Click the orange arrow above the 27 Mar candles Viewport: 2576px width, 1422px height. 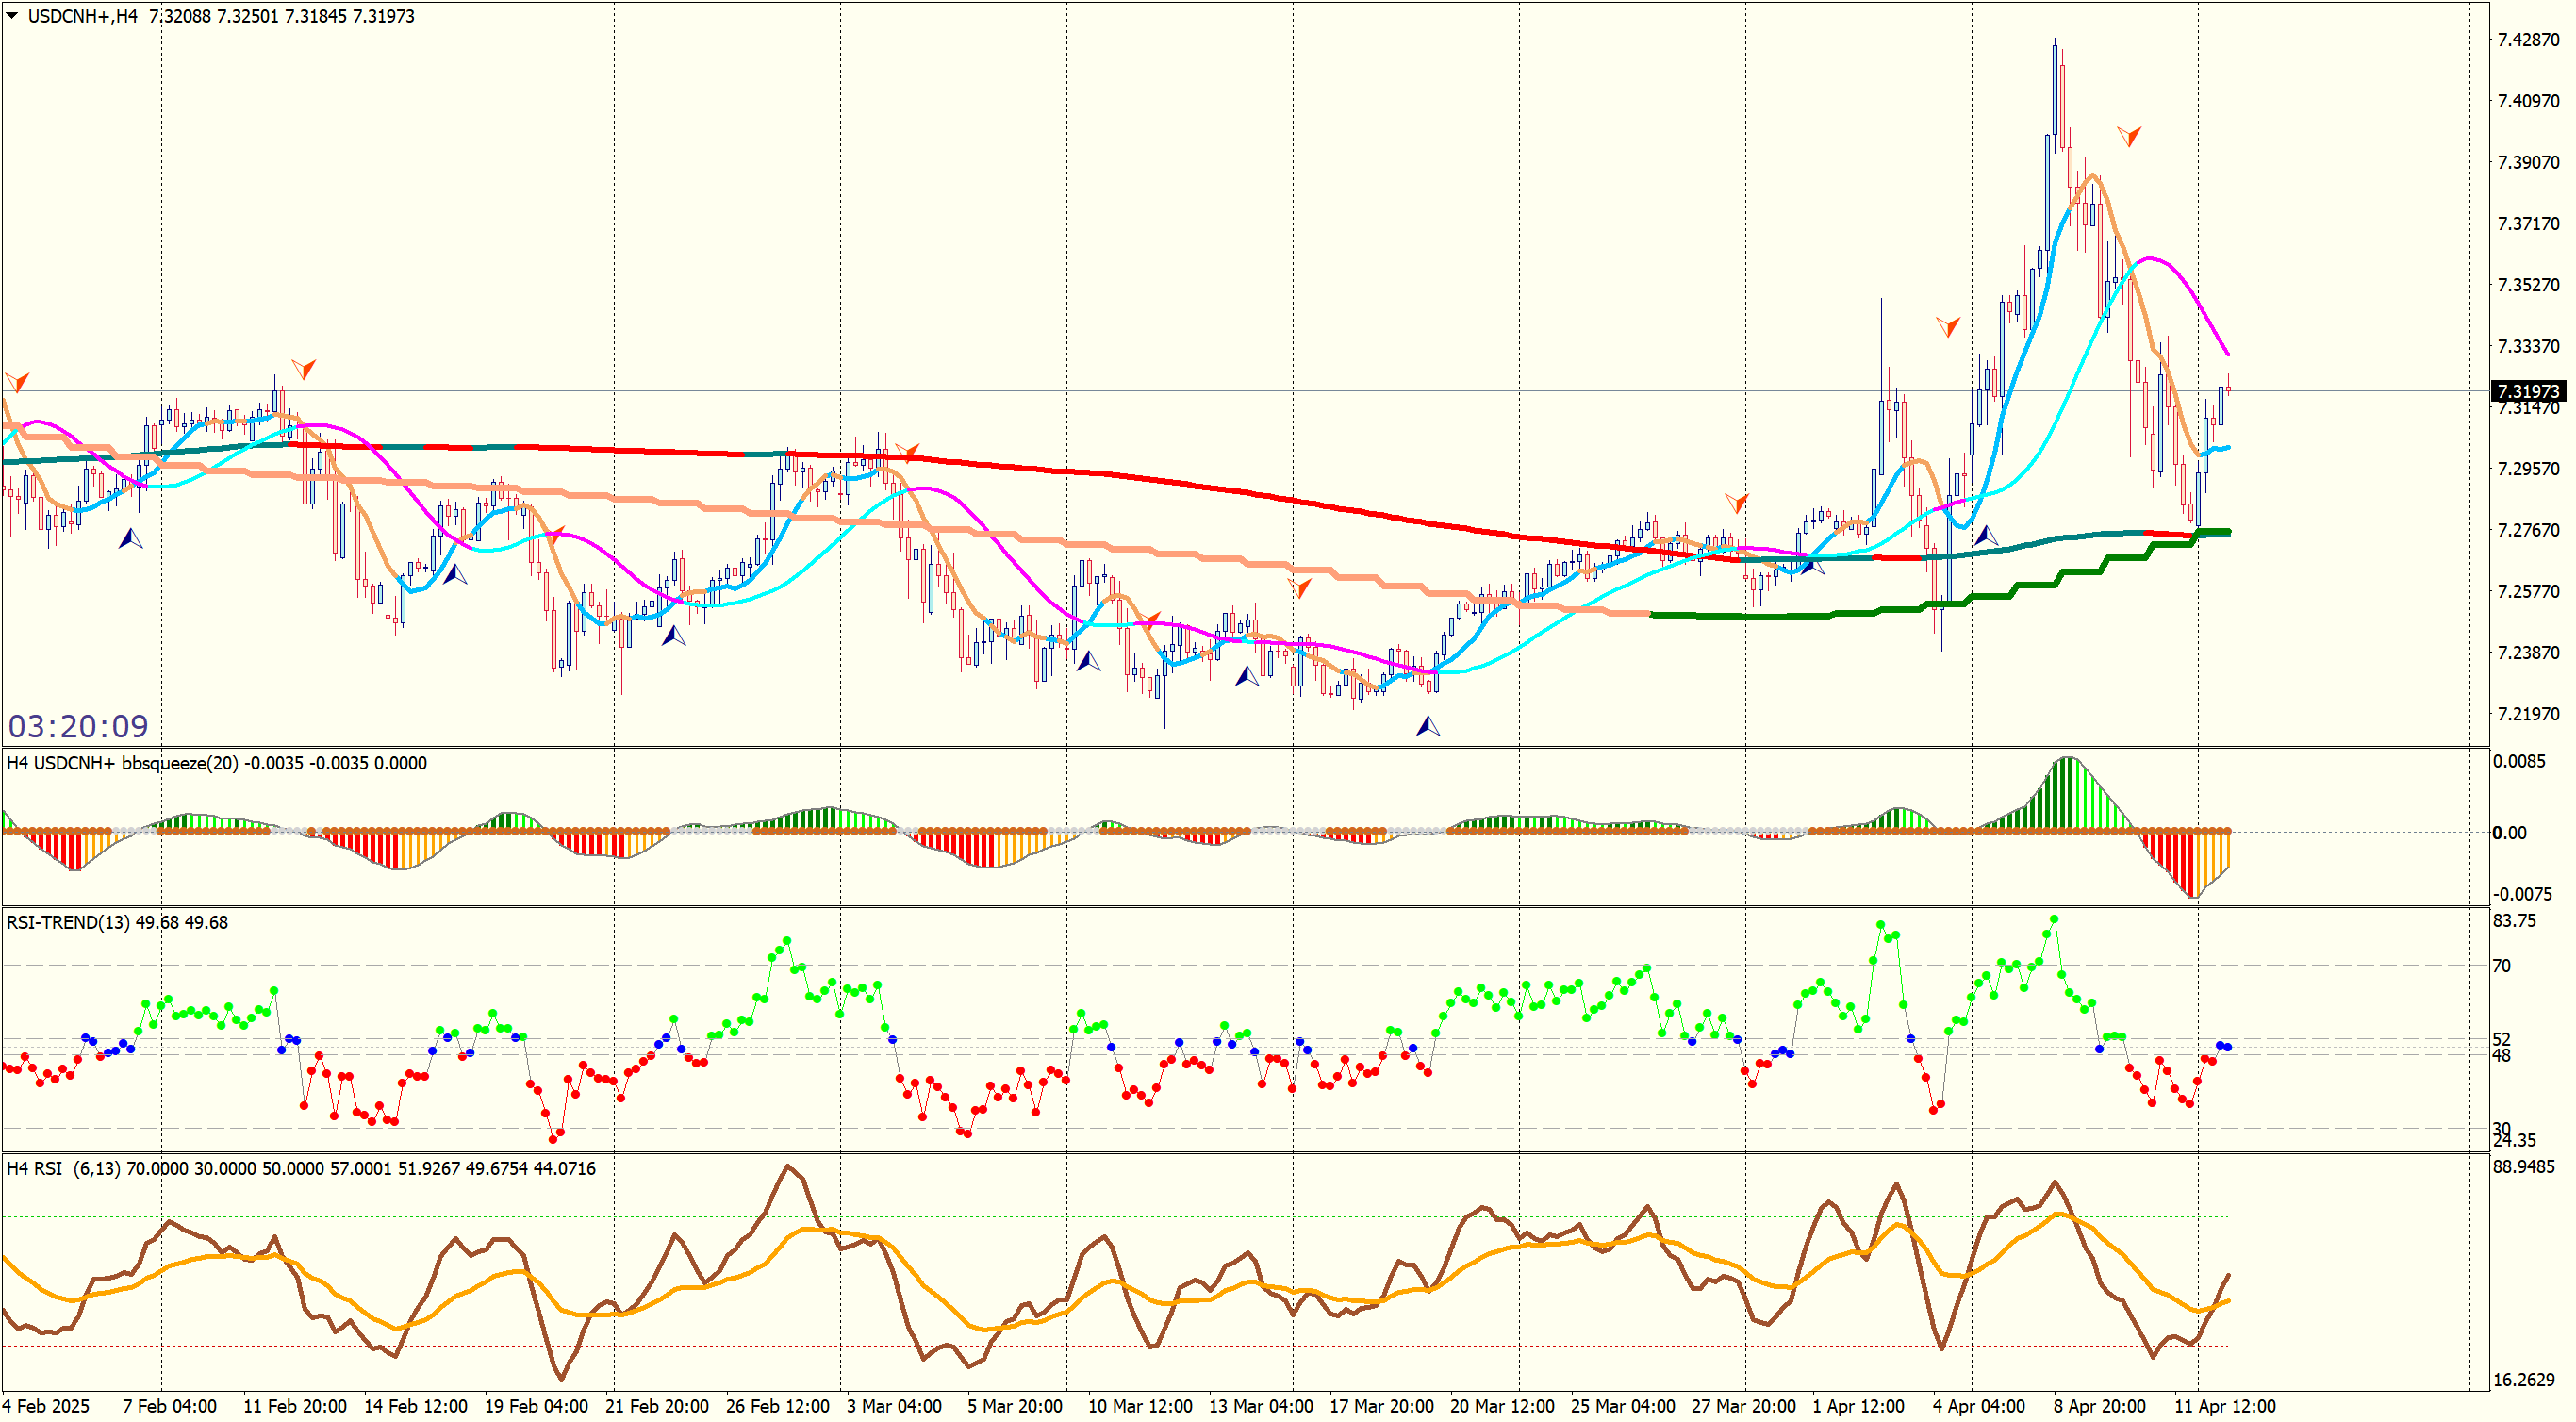pos(1736,502)
